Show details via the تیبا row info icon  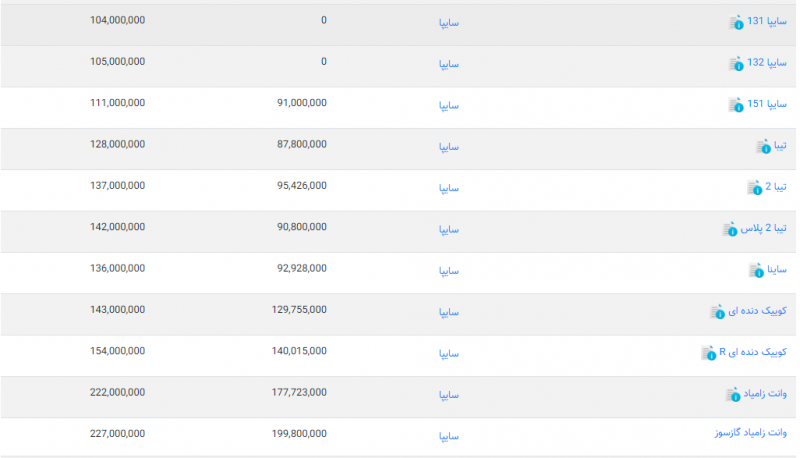point(764,147)
